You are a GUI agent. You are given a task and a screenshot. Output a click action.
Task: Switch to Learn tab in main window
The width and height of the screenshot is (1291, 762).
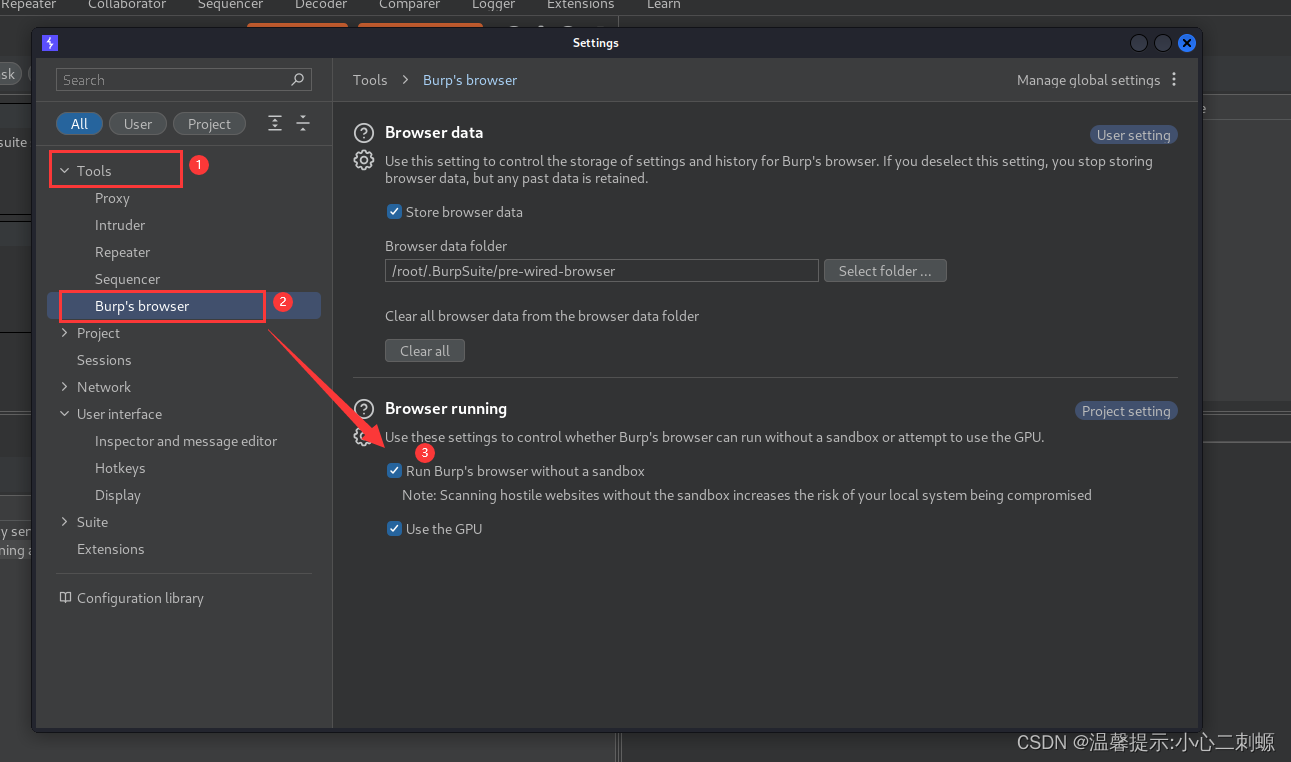pyautogui.click(x=663, y=5)
